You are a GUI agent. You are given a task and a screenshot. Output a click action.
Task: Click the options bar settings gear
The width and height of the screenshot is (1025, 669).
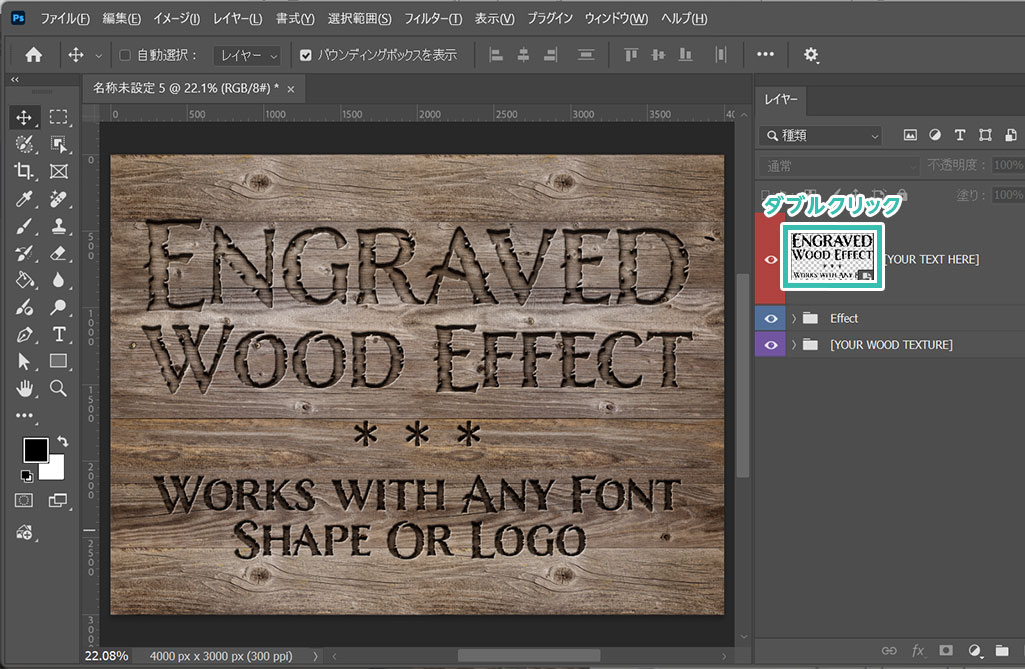tap(811, 55)
